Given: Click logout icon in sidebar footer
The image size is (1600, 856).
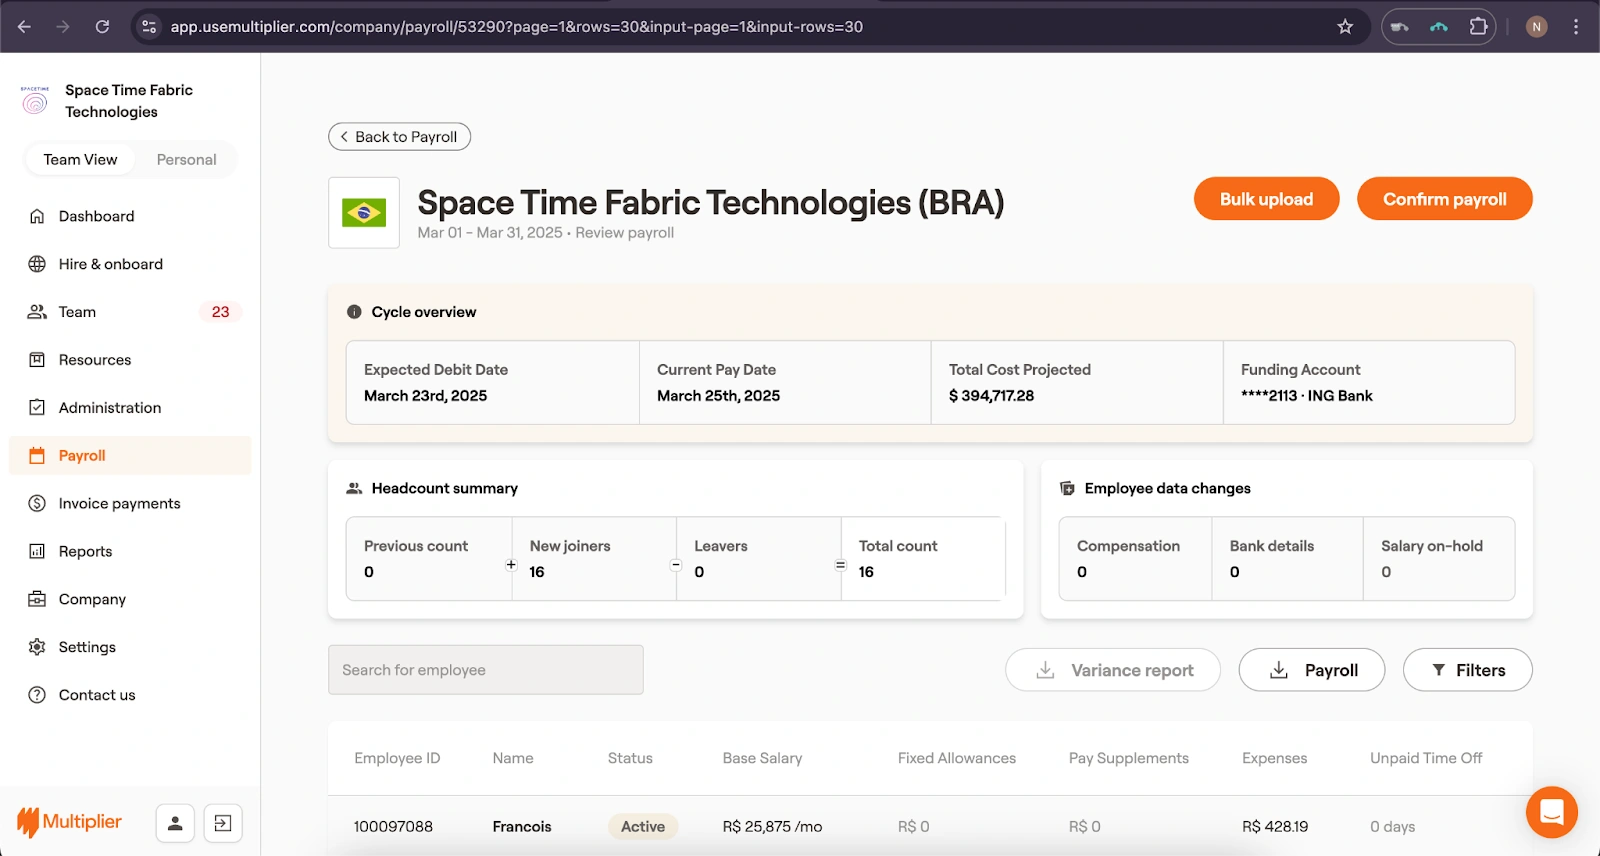Looking at the screenshot, I should 223,823.
